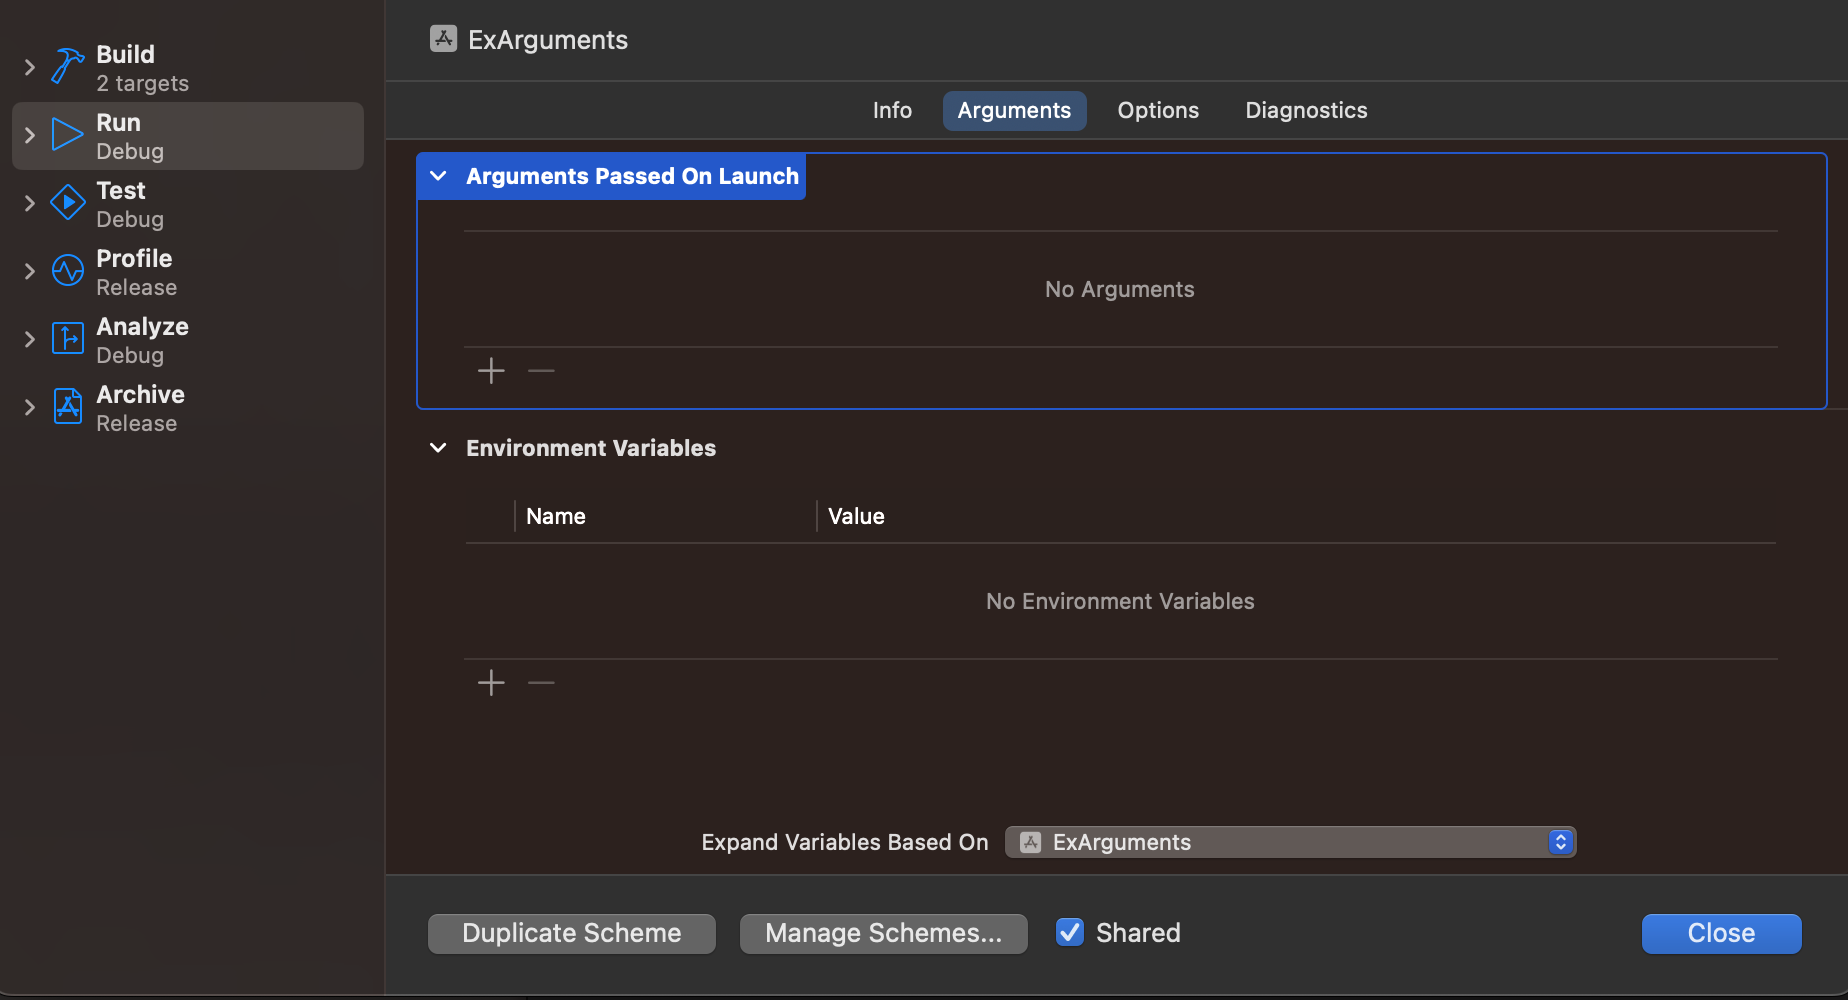
Task: Expand the Analyze action disclosure chevron
Action: [29, 339]
